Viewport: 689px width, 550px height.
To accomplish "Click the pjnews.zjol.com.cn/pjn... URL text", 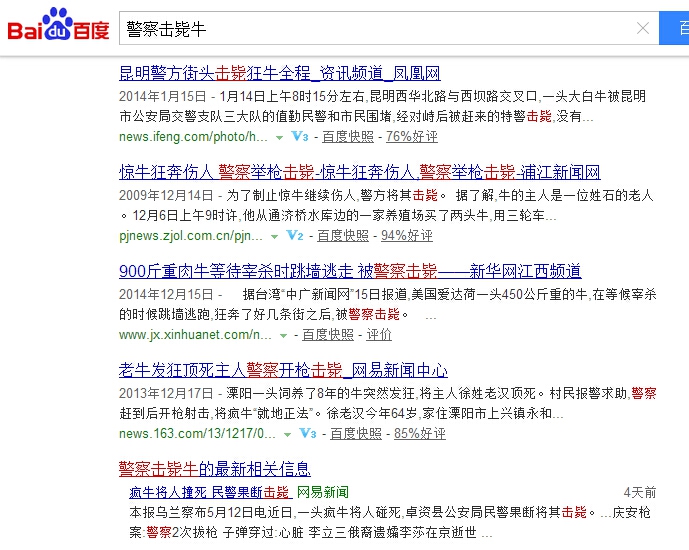I will click(x=191, y=235).
